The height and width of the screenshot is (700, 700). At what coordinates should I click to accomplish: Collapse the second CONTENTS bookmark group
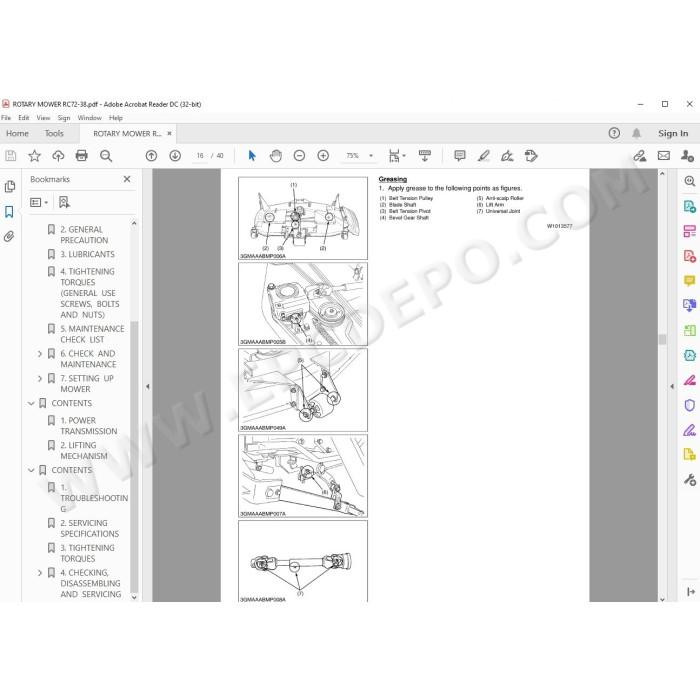[x=31, y=471]
